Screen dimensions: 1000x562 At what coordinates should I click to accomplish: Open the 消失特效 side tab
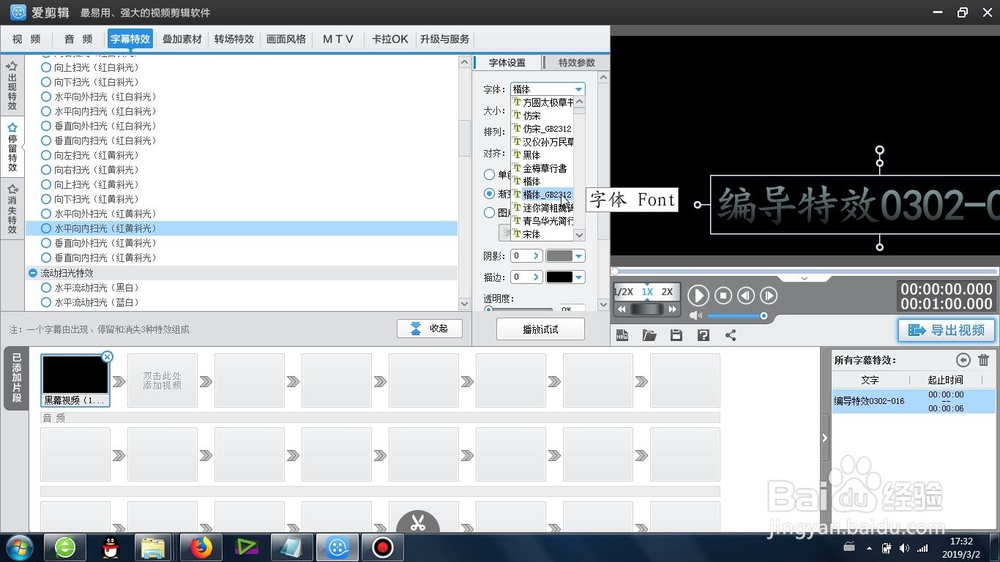[x=12, y=209]
